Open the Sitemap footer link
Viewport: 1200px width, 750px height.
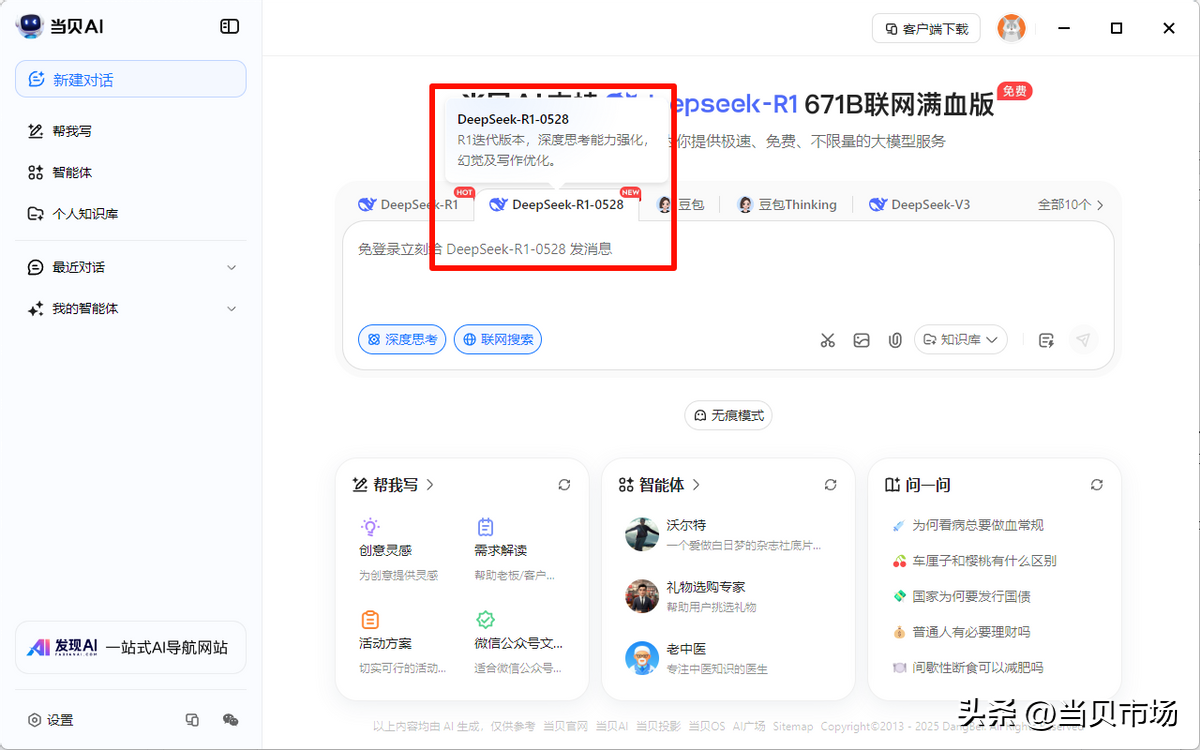click(793, 726)
